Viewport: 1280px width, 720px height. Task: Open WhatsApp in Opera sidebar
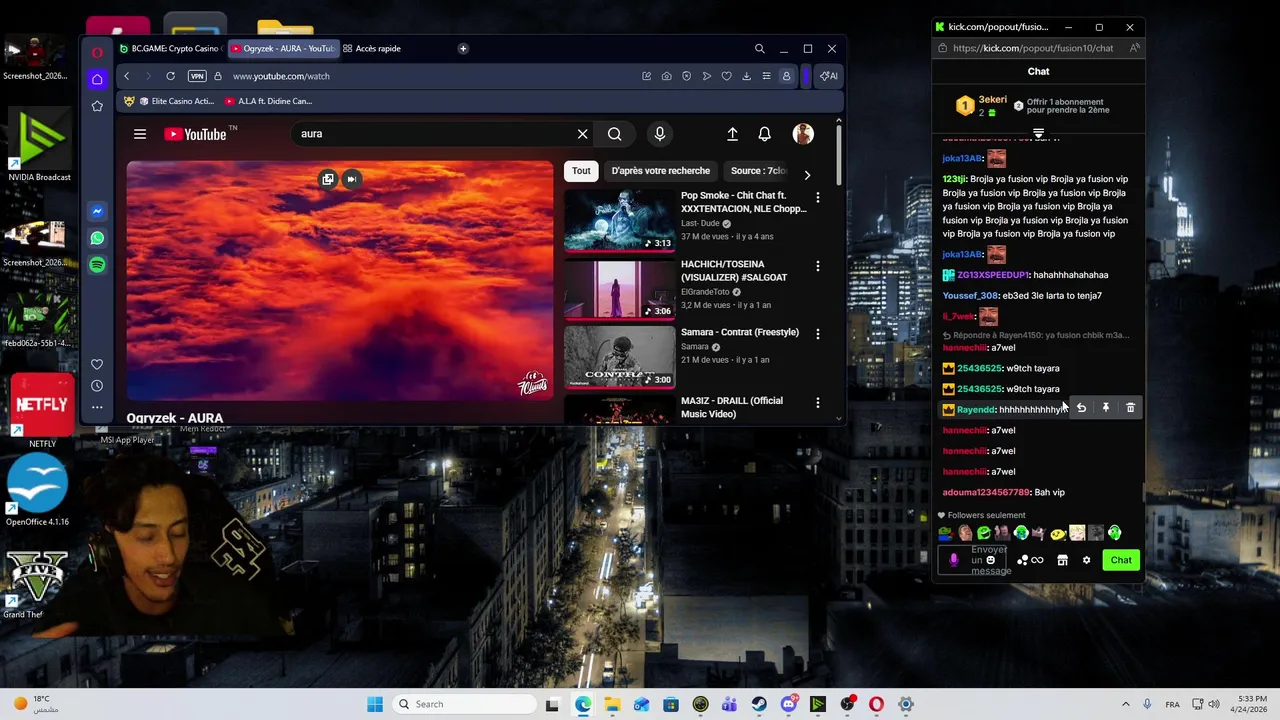point(97,238)
